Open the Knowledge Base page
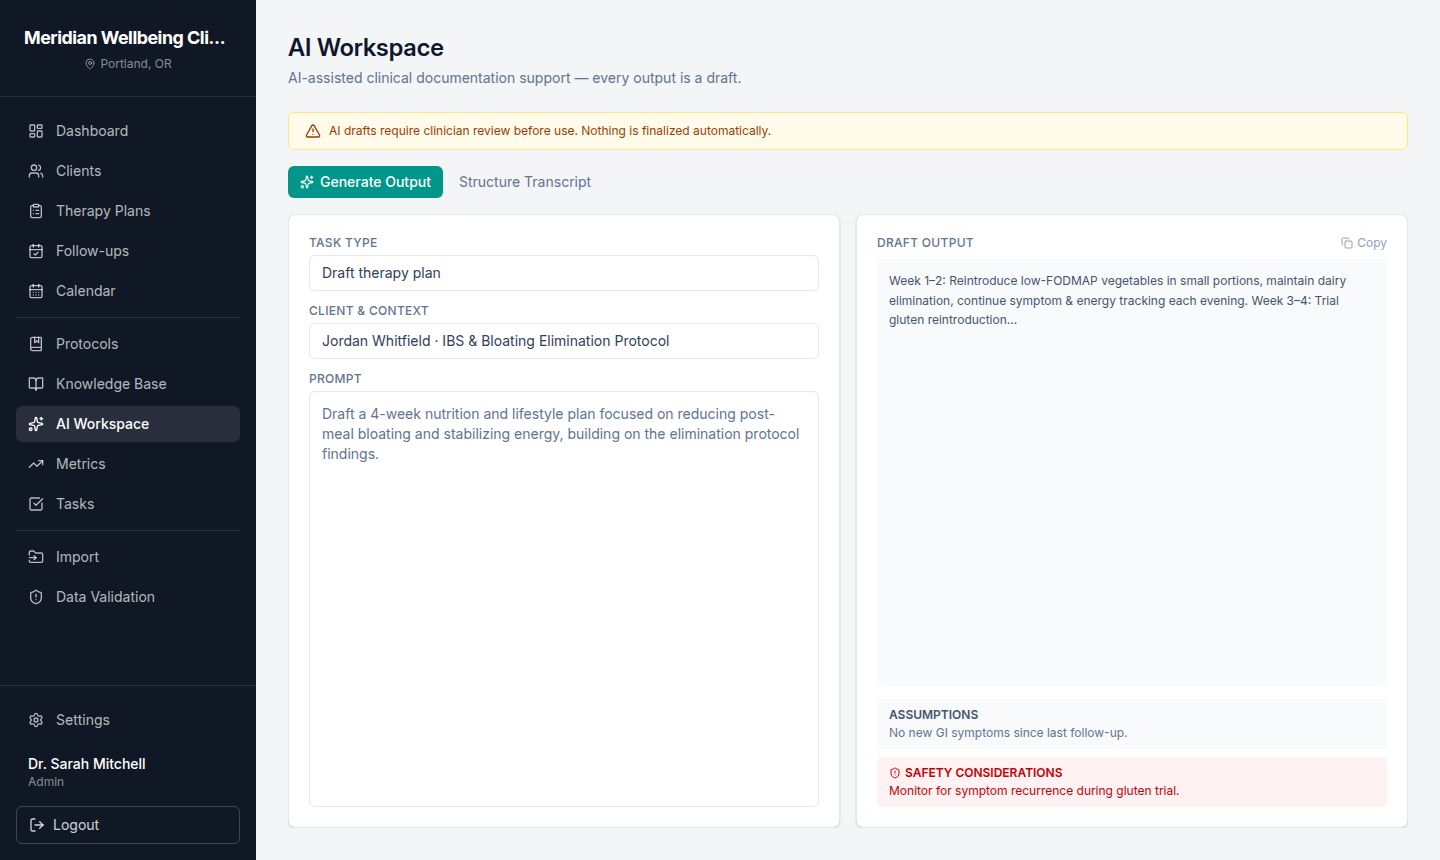This screenshot has width=1440, height=860. [128, 384]
